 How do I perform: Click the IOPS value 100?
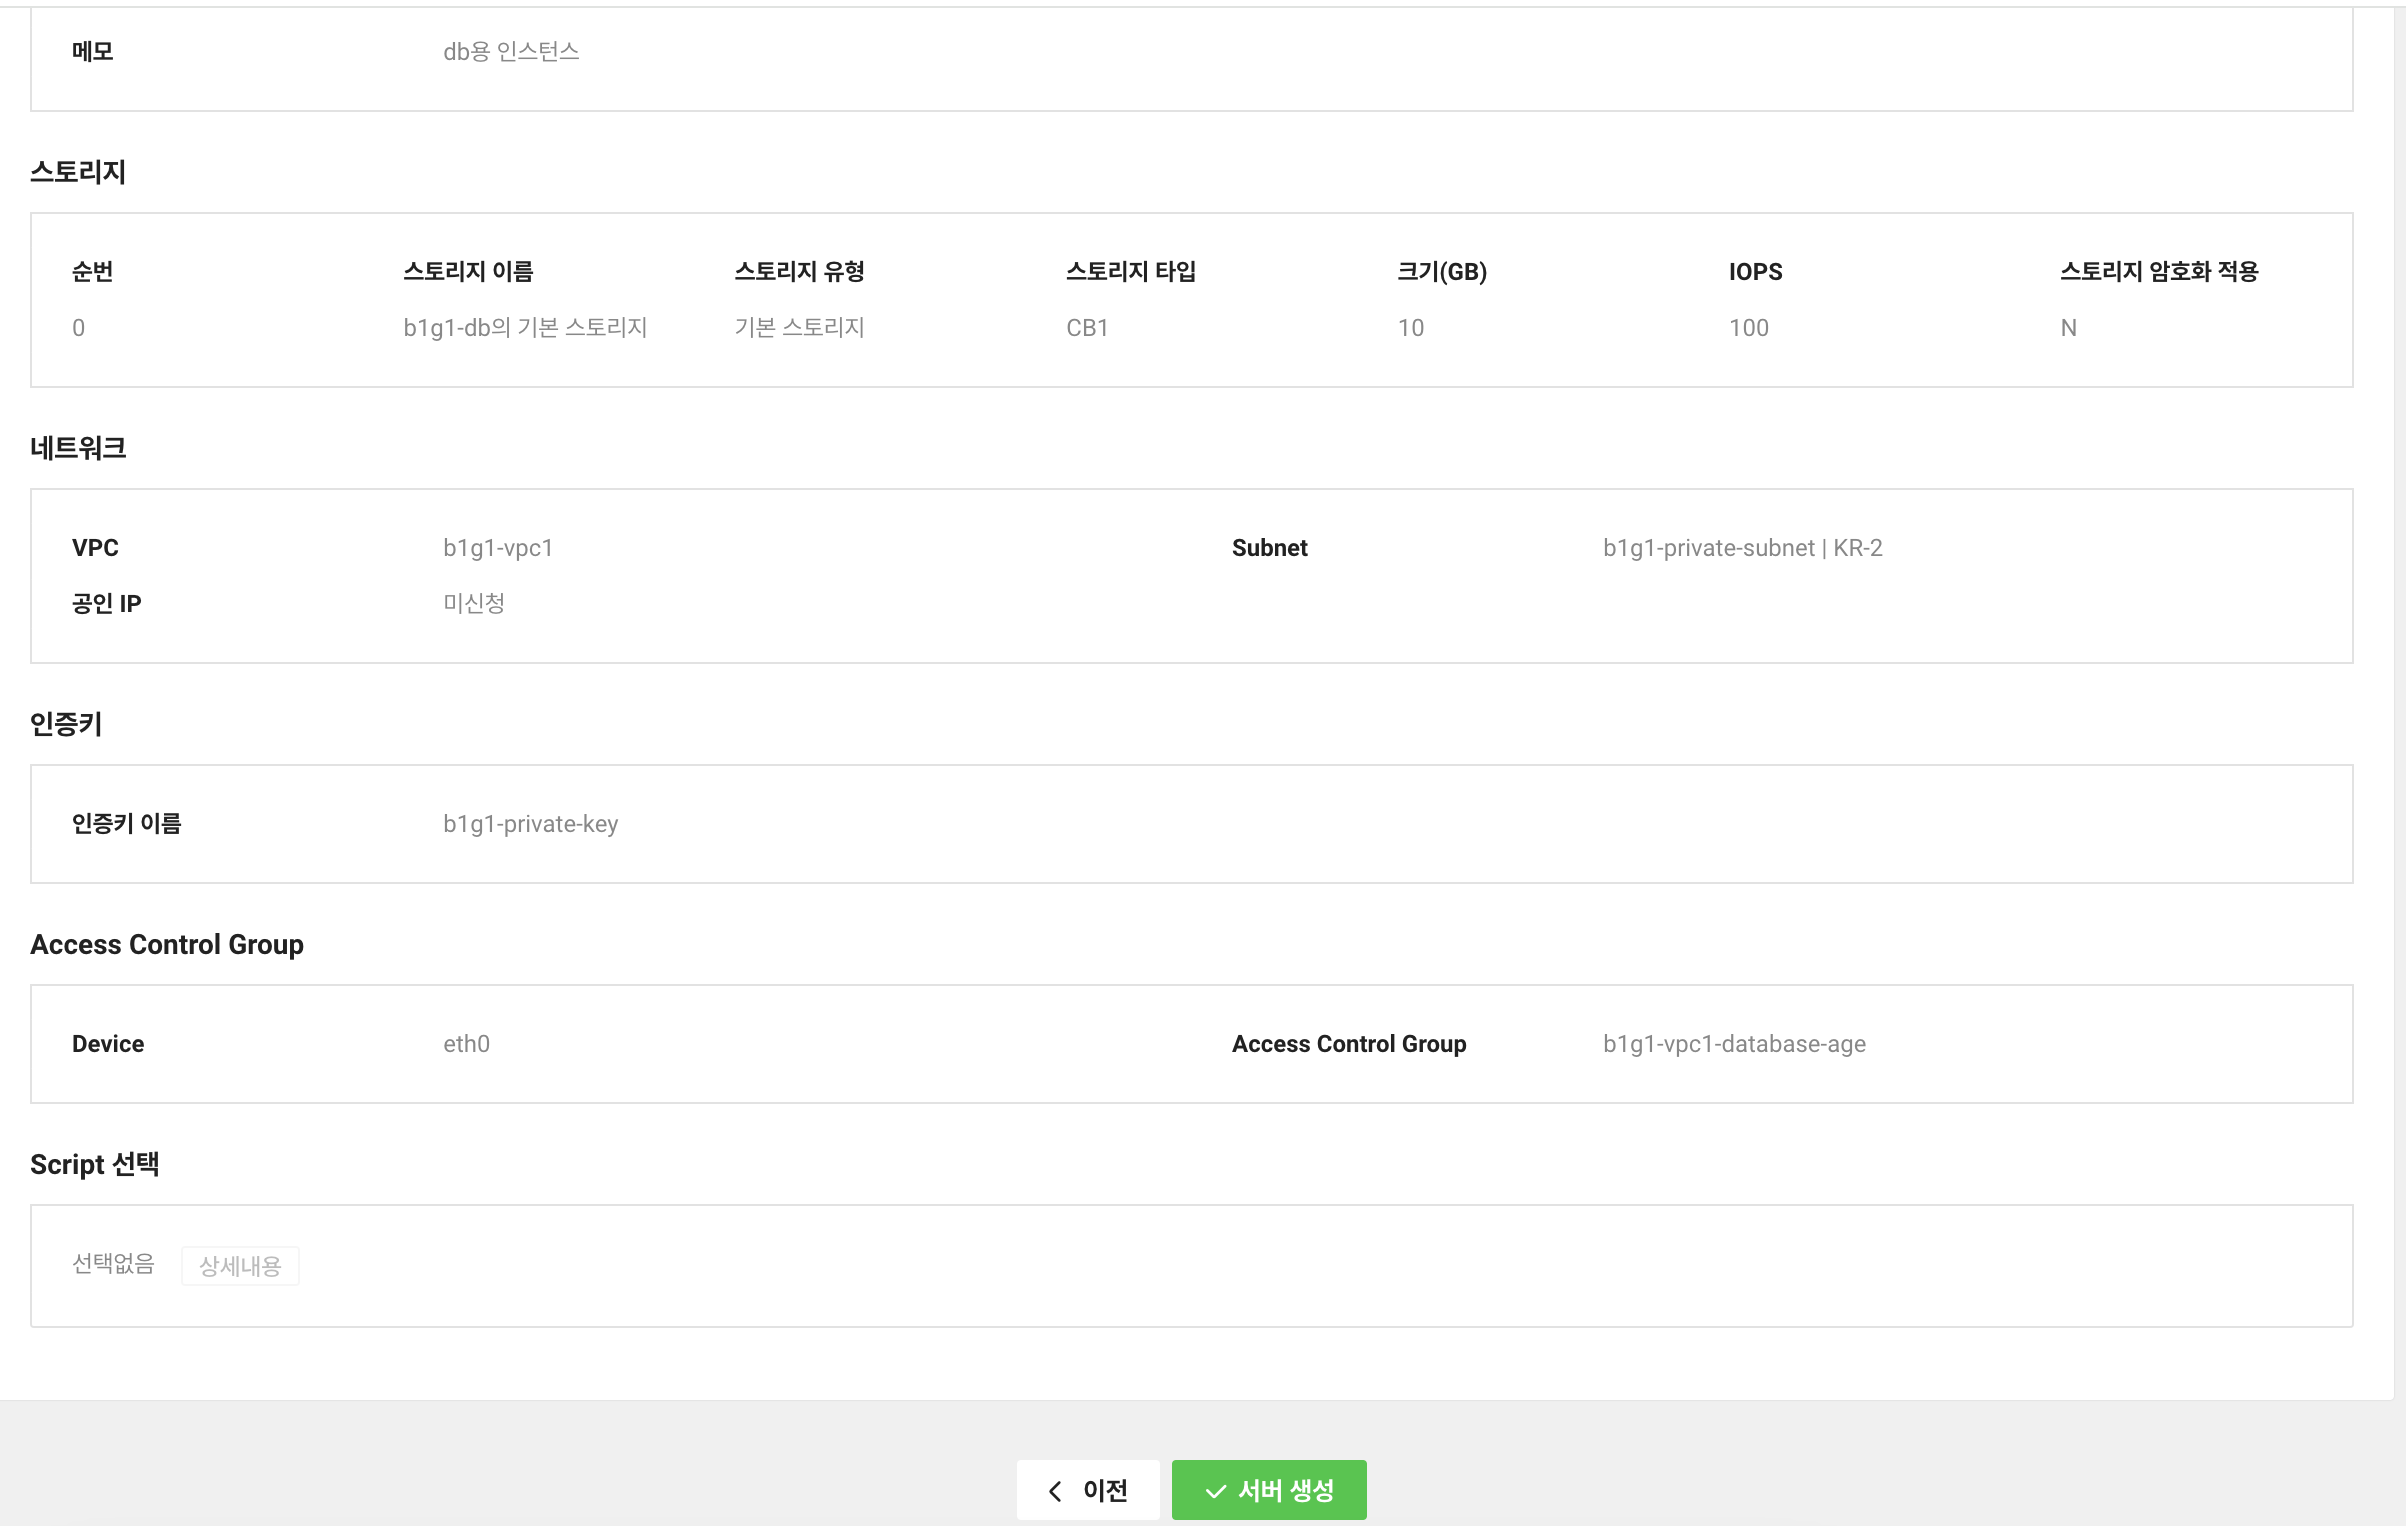click(x=1749, y=328)
